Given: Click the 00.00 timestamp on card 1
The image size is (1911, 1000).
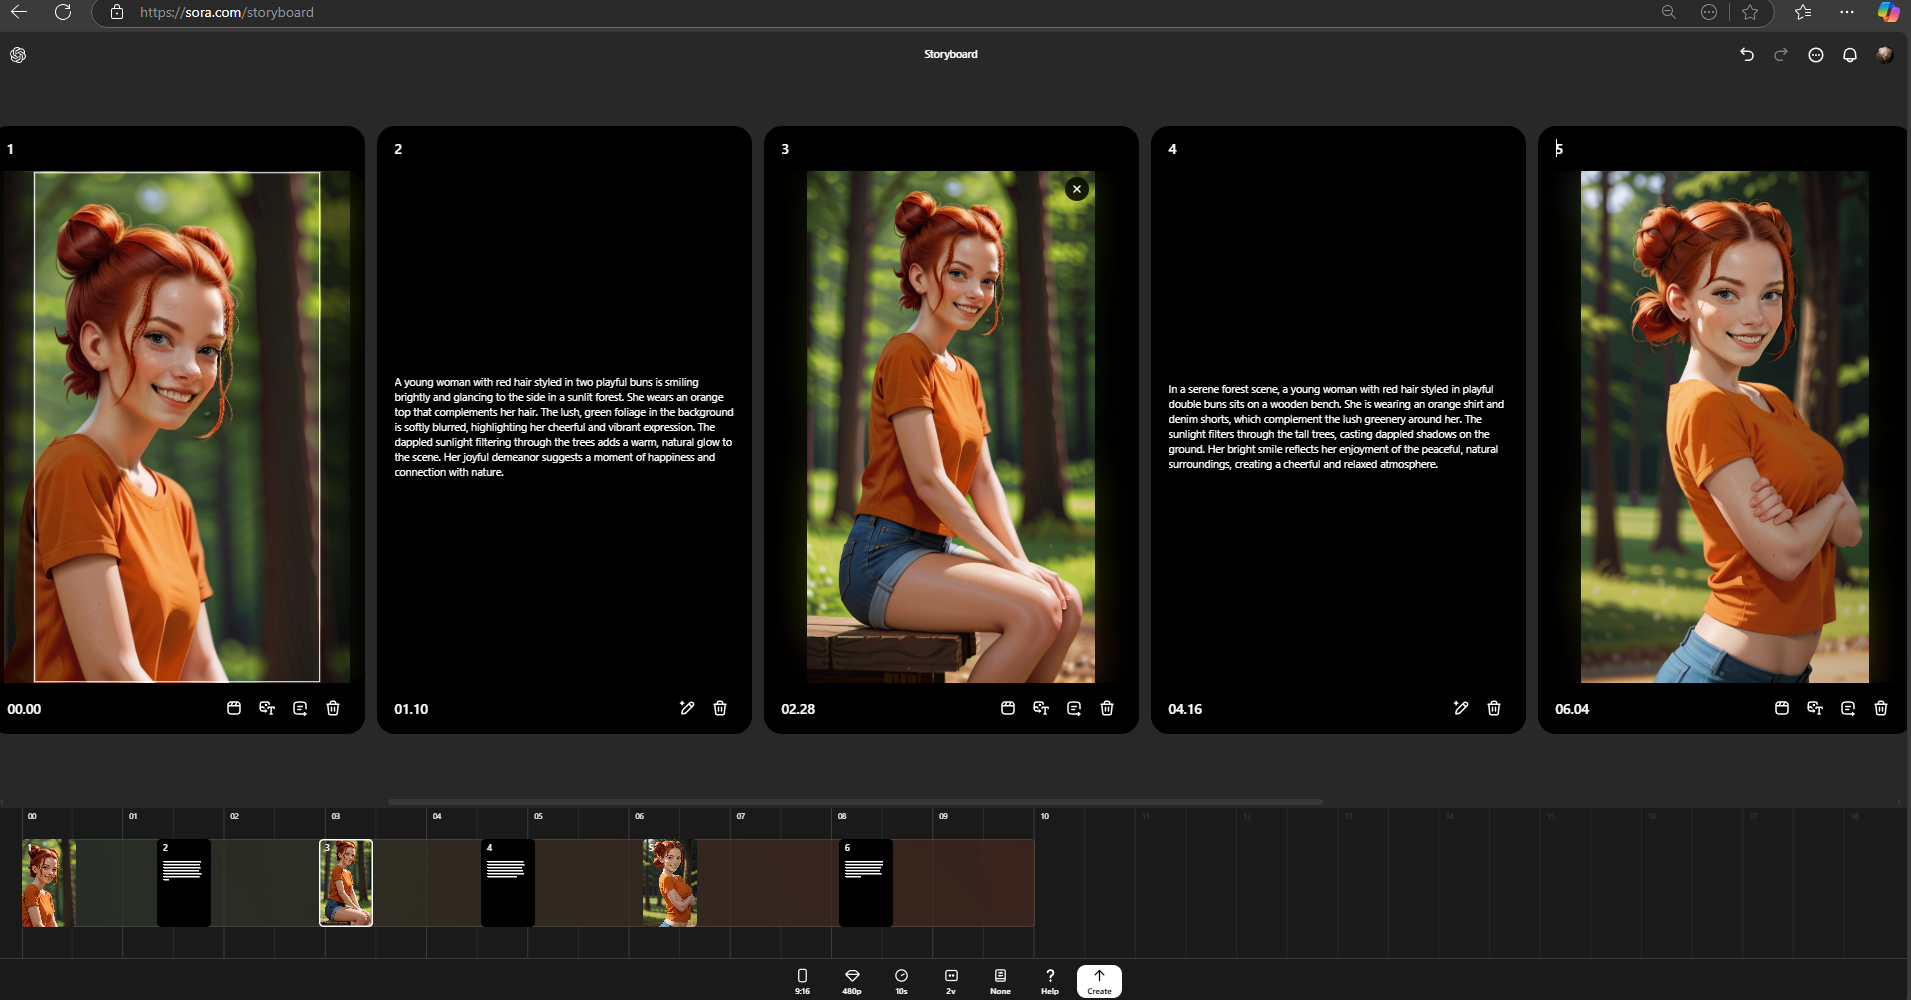Looking at the screenshot, I should coord(24,709).
